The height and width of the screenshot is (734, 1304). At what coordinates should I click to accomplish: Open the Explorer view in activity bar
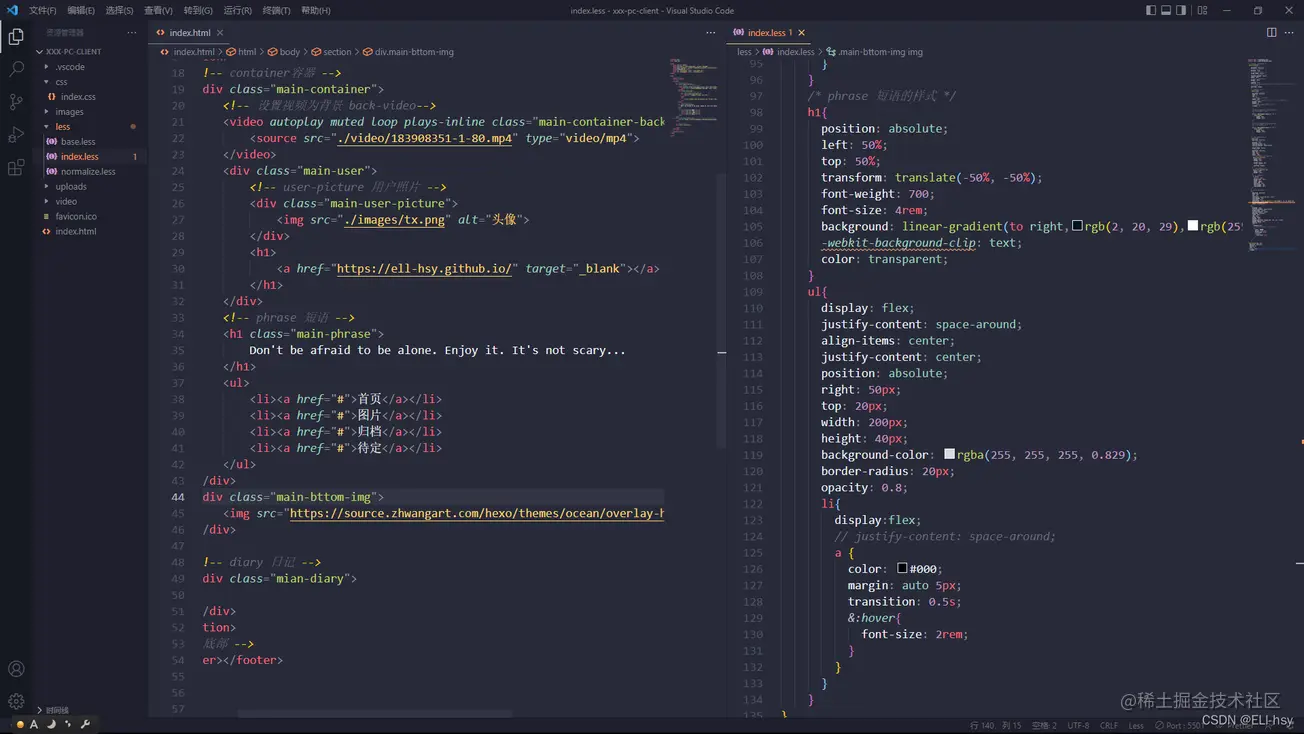point(16,37)
